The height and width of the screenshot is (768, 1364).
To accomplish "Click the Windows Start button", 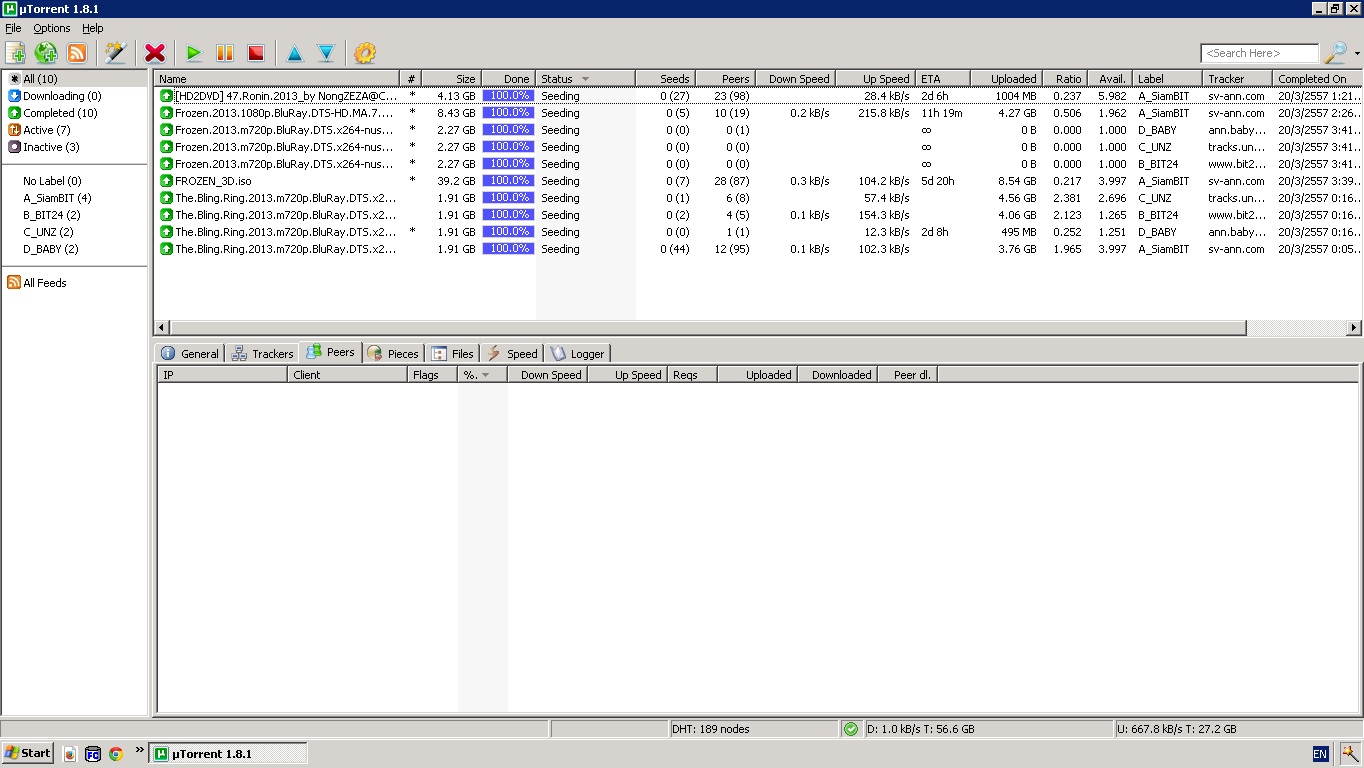I will (x=27, y=753).
